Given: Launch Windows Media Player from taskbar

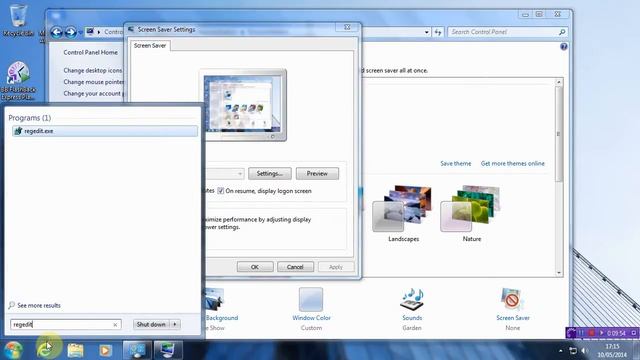Looking at the screenshot, I should coord(106,350).
